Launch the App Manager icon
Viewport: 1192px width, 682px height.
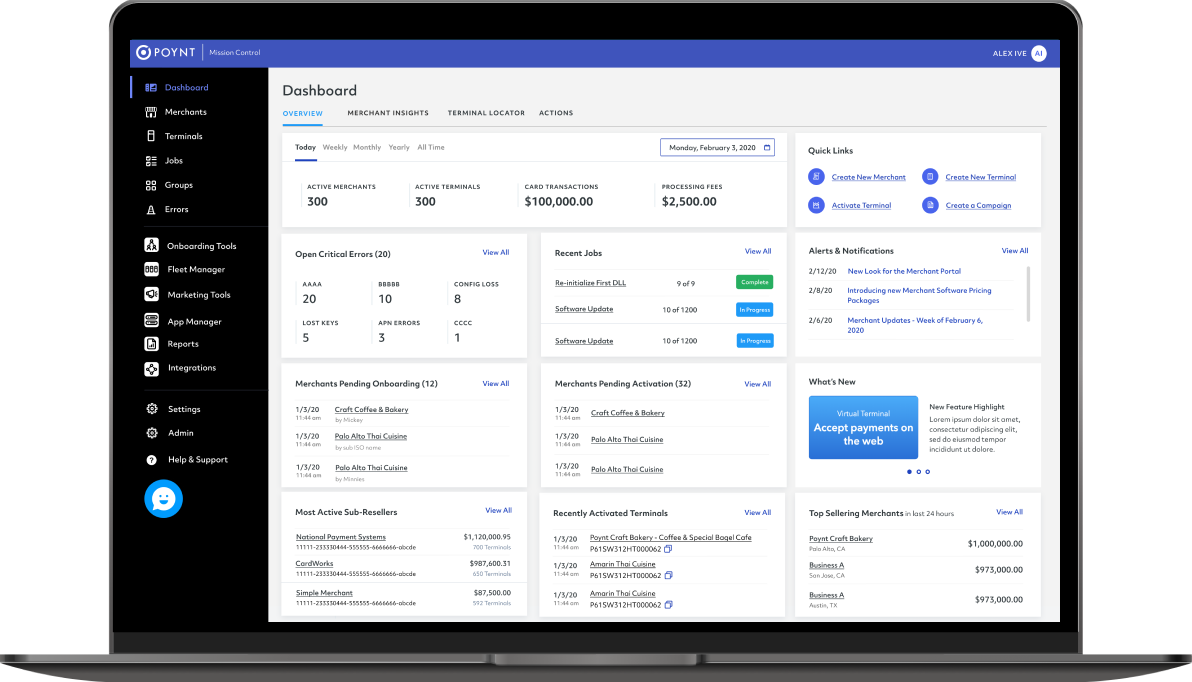pos(151,321)
